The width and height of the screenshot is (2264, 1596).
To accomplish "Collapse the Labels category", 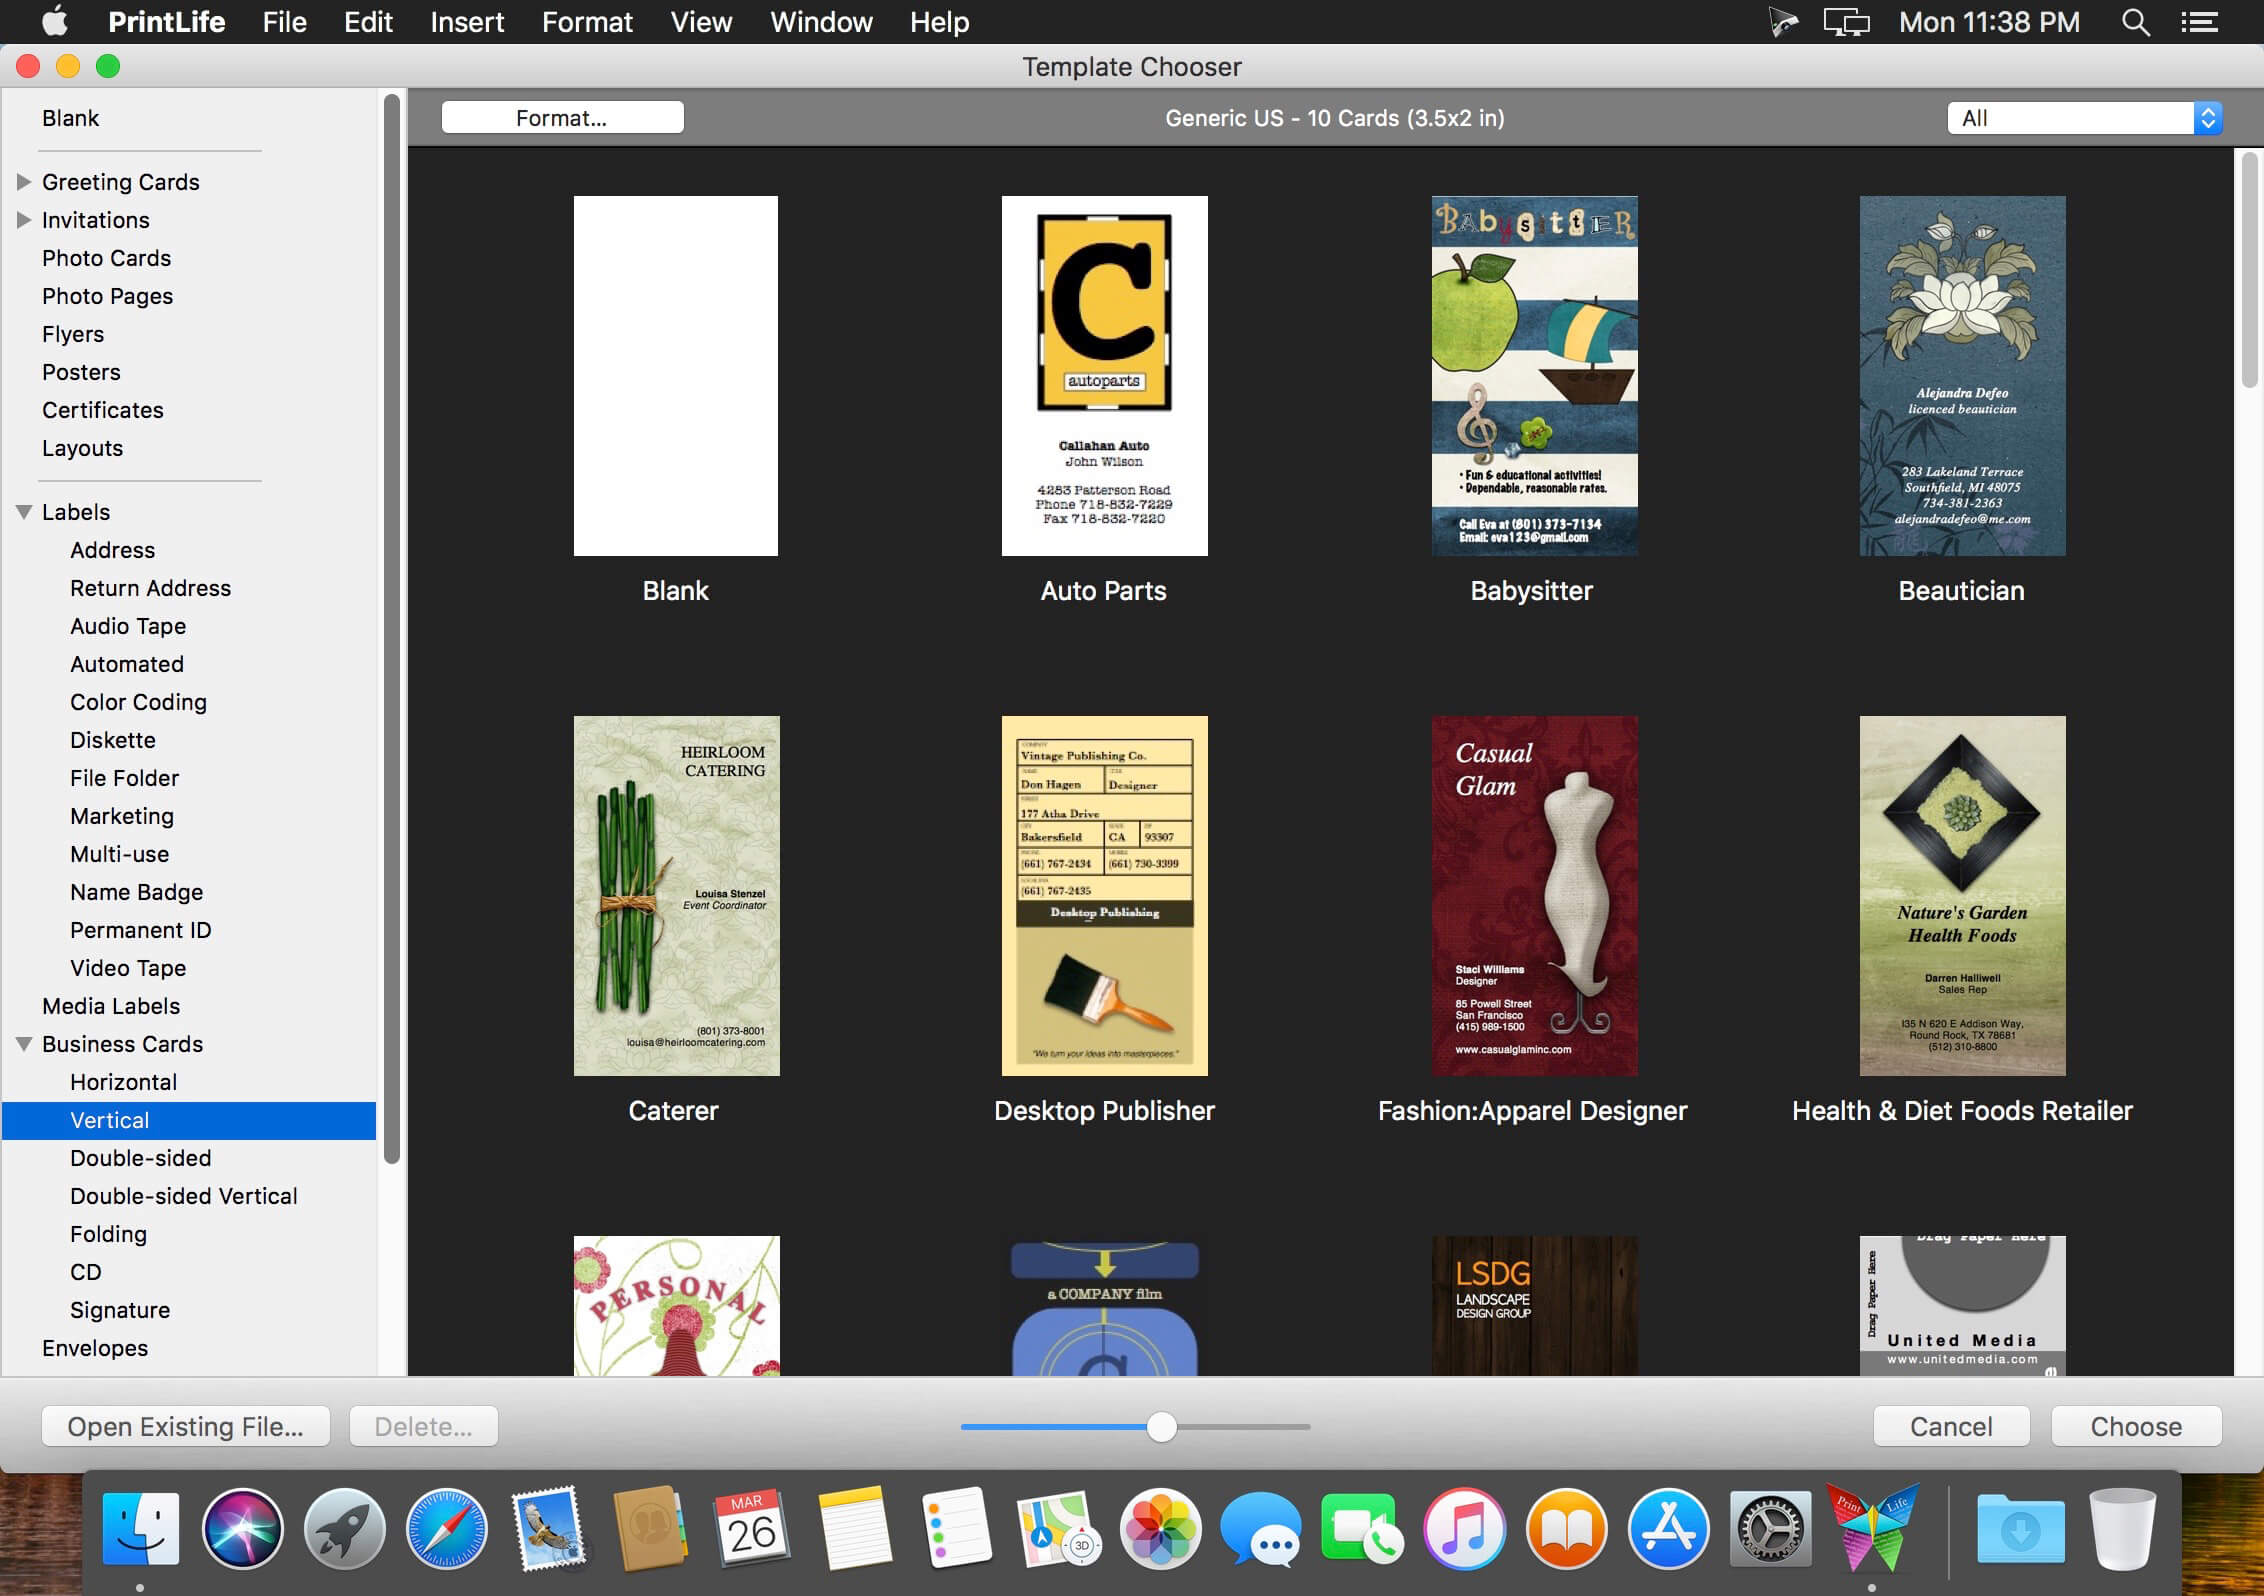I will pos(24,512).
